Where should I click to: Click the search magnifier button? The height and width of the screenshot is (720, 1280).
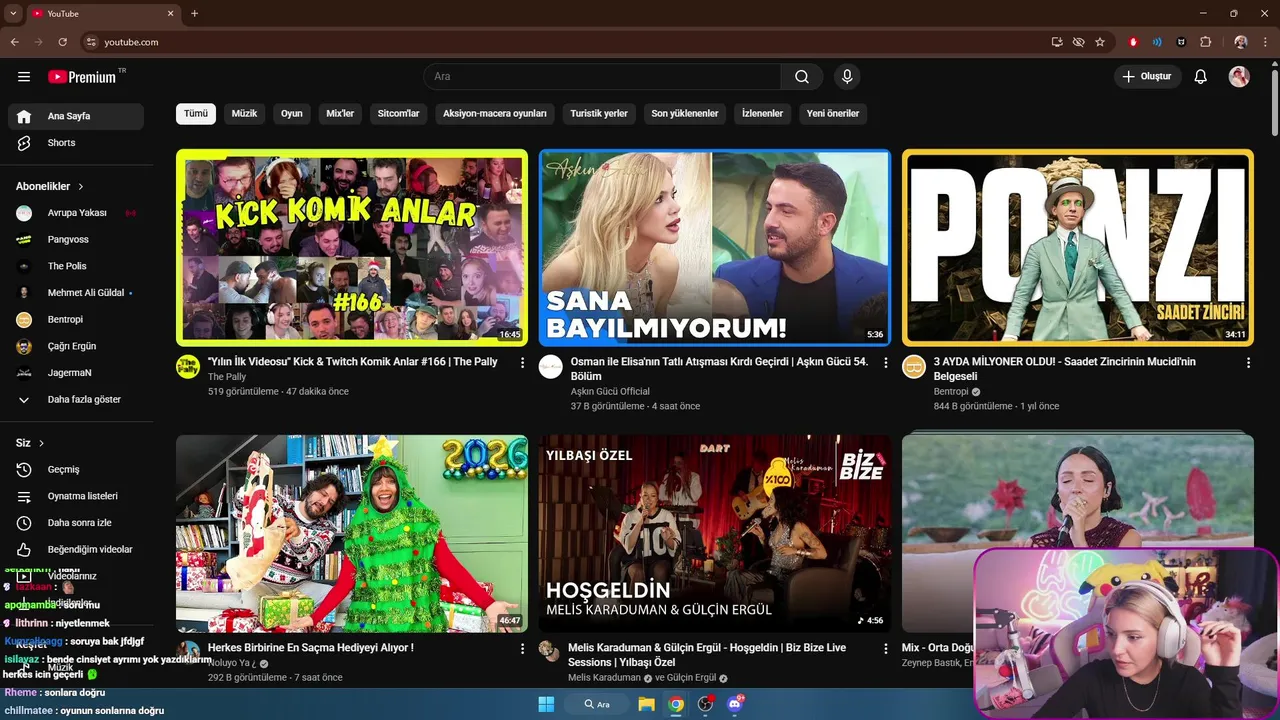click(x=802, y=77)
